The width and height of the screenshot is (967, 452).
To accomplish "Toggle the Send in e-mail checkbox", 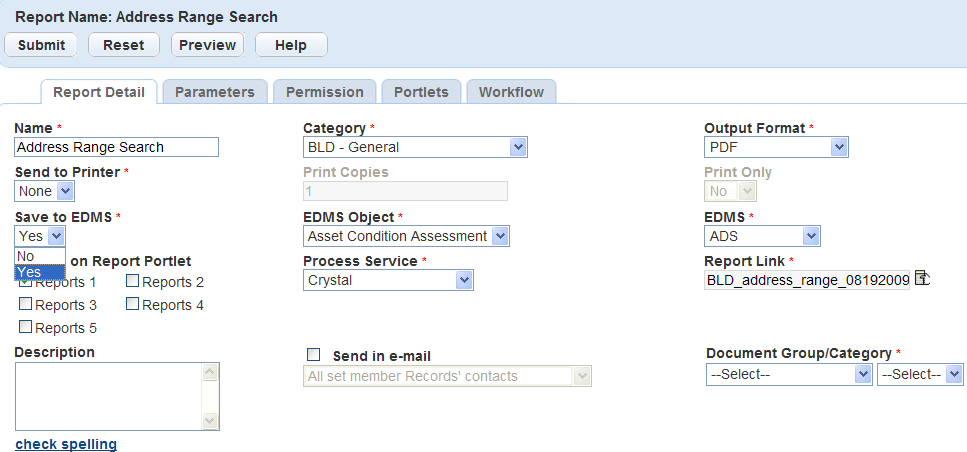I will point(314,355).
